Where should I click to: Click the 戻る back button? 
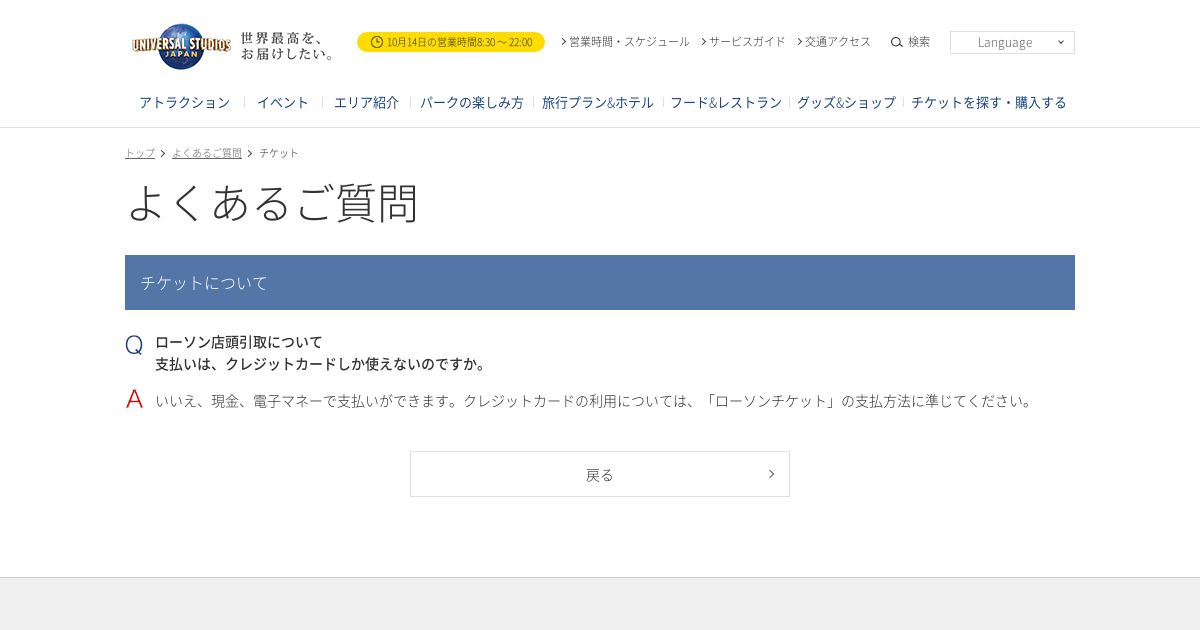(600, 474)
